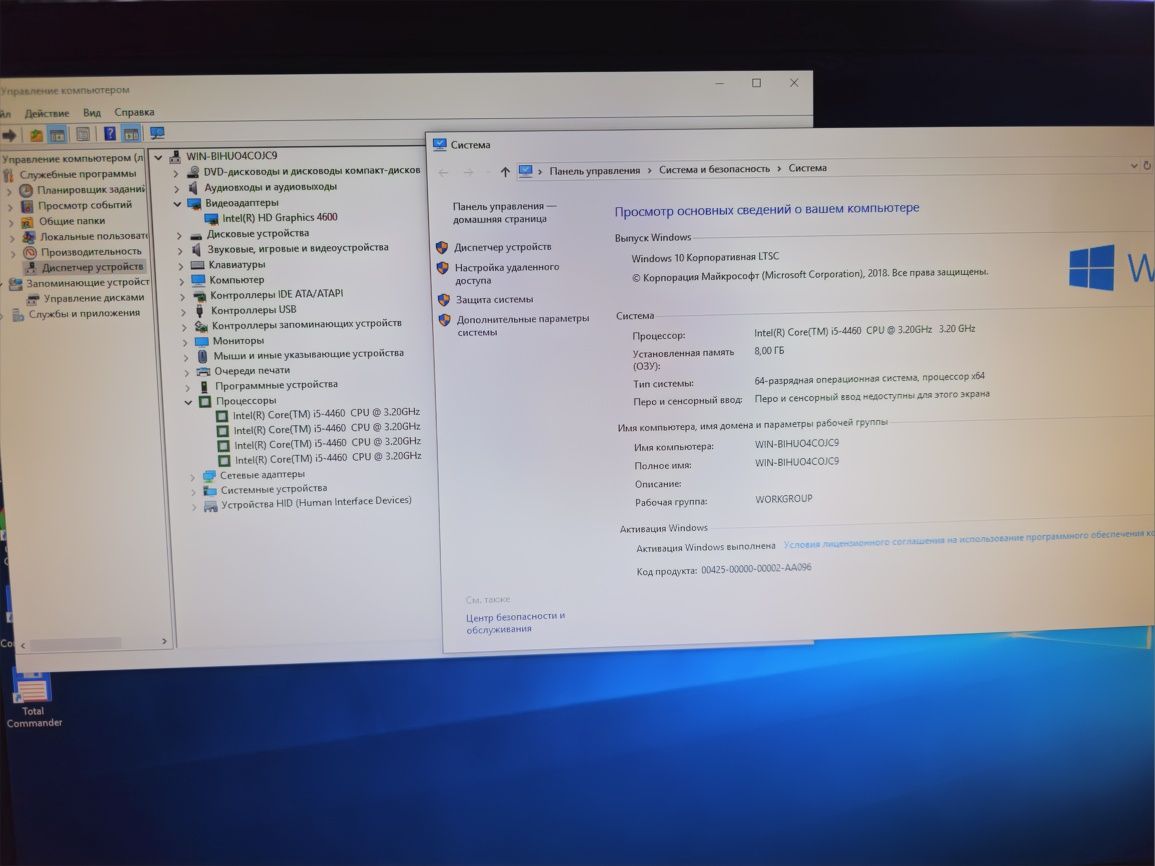Open Панель управления — домашняя страница link
Screen dimensions: 1155x866
click(505, 213)
